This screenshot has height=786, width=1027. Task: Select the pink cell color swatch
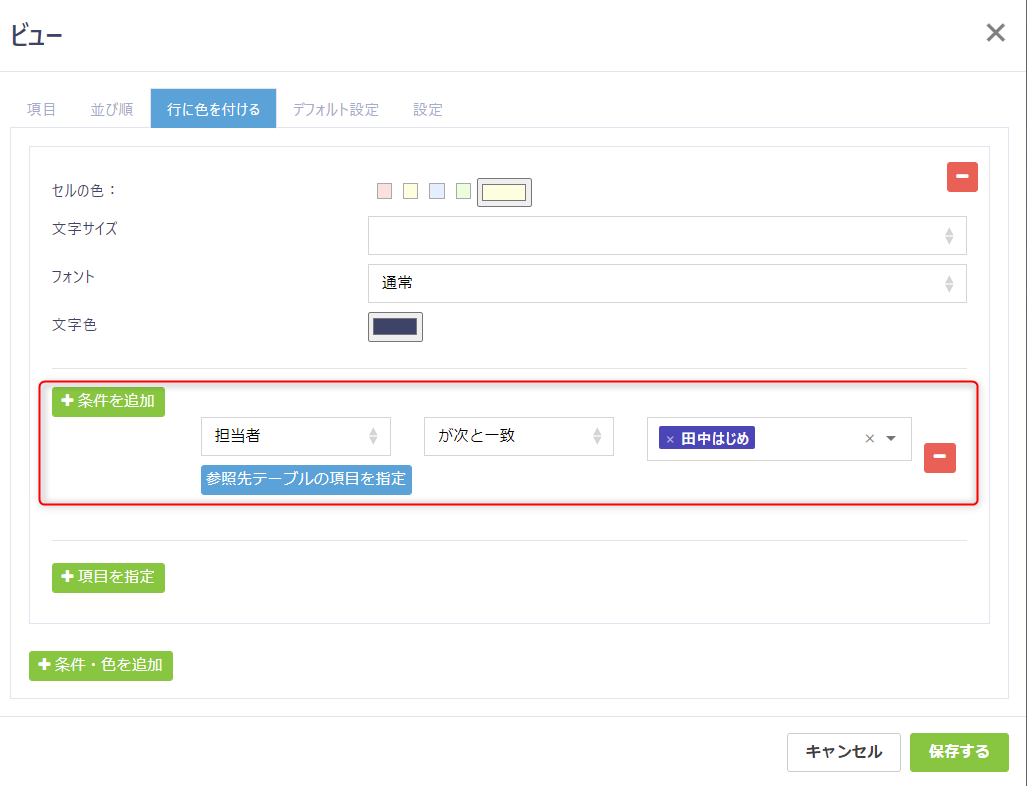tap(384, 191)
